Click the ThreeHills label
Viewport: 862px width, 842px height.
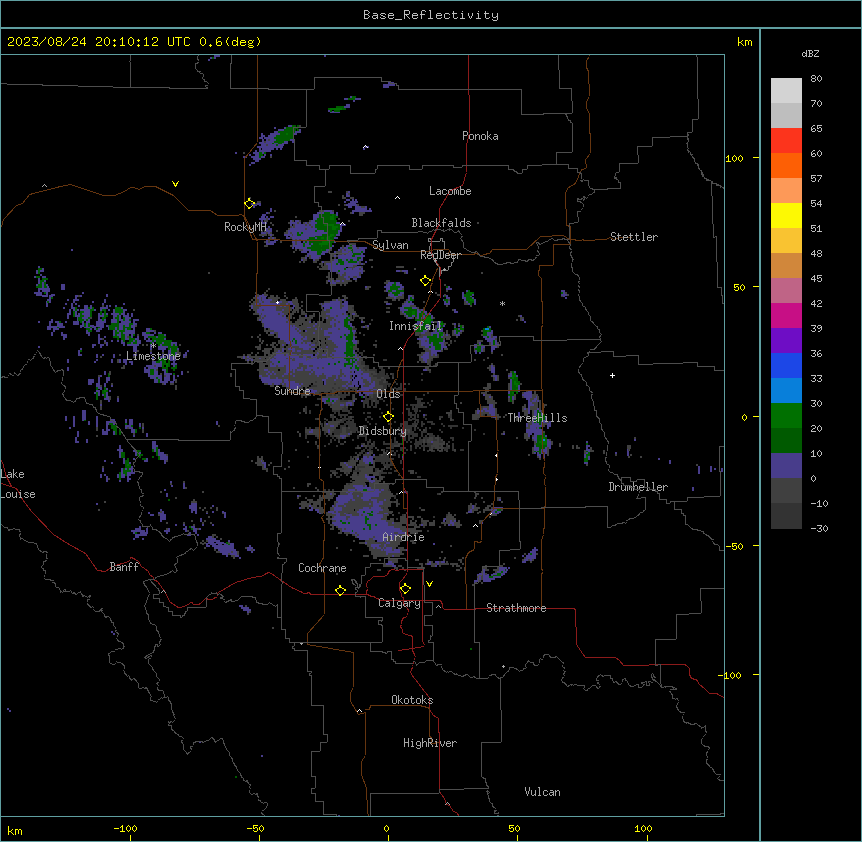pos(537,418)
